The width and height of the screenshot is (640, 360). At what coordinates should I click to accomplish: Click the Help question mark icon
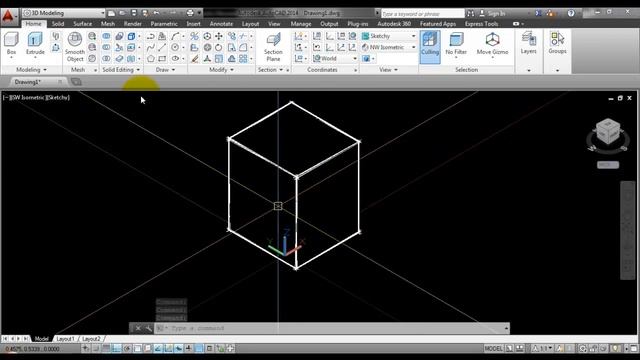(571, 13)
